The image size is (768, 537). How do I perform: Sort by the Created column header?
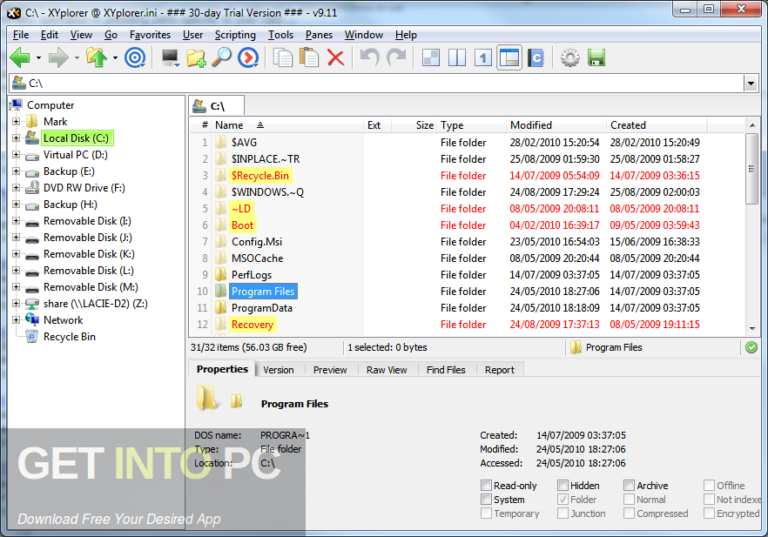pyautogui.click(x=656, y=125)
